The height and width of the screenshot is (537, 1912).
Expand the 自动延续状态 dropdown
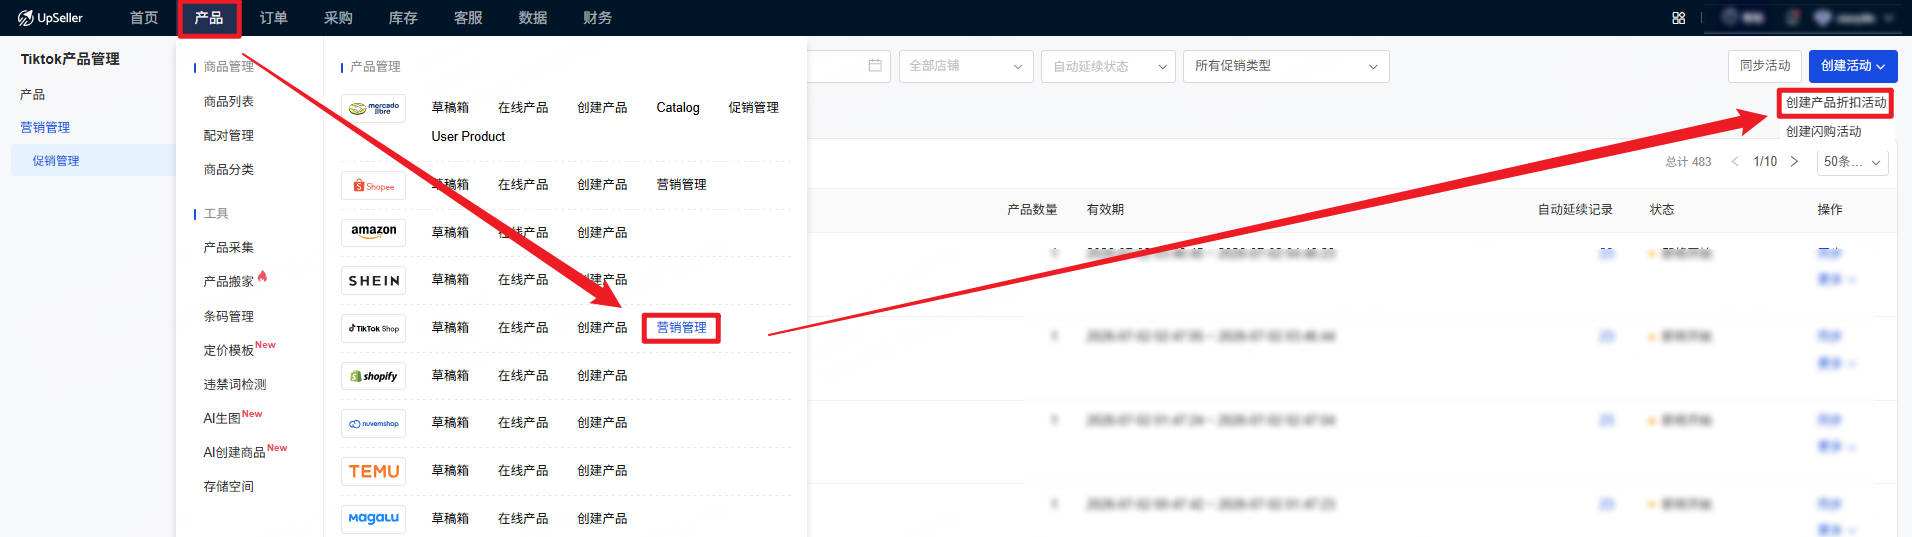point(1107,66)
